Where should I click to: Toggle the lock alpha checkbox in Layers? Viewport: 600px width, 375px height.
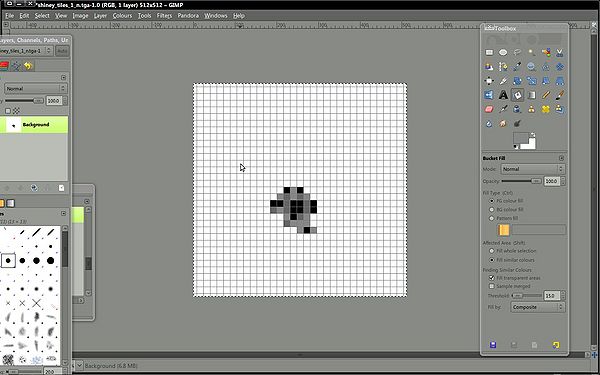(8, 111)
